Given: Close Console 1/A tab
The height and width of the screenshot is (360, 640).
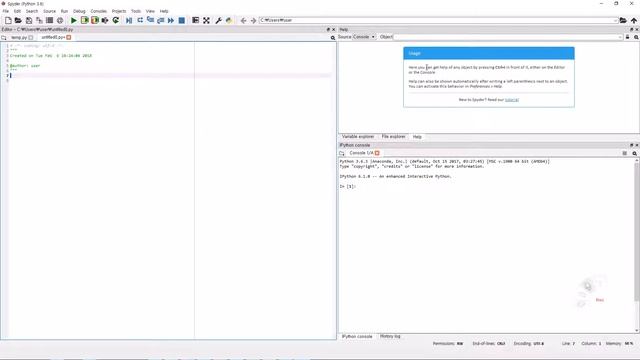Looking at the screenshot, I should 377,153.
